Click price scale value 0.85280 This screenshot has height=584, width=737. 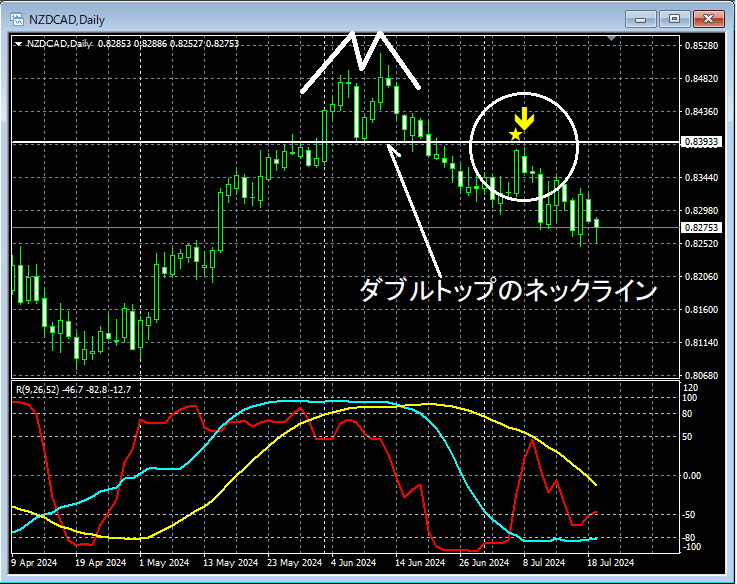(x=702, y=46)
